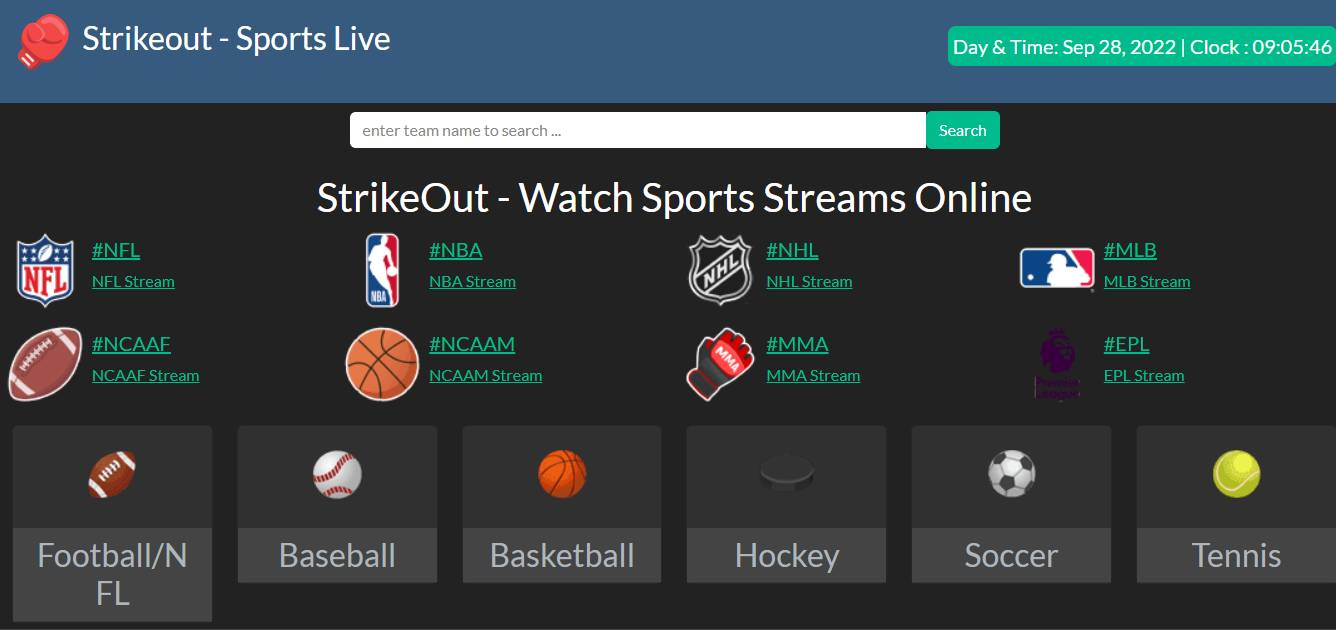Click the NCAAF football icon
1336x630 pixels.
[x=45, y=364]
